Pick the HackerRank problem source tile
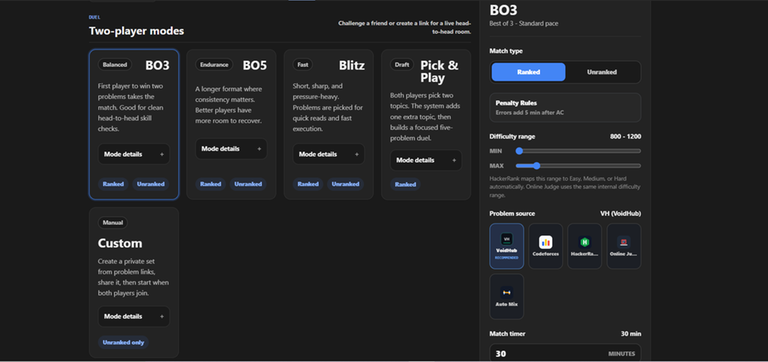The height and width of the screenshot is (362, 768). pos(584,246)
